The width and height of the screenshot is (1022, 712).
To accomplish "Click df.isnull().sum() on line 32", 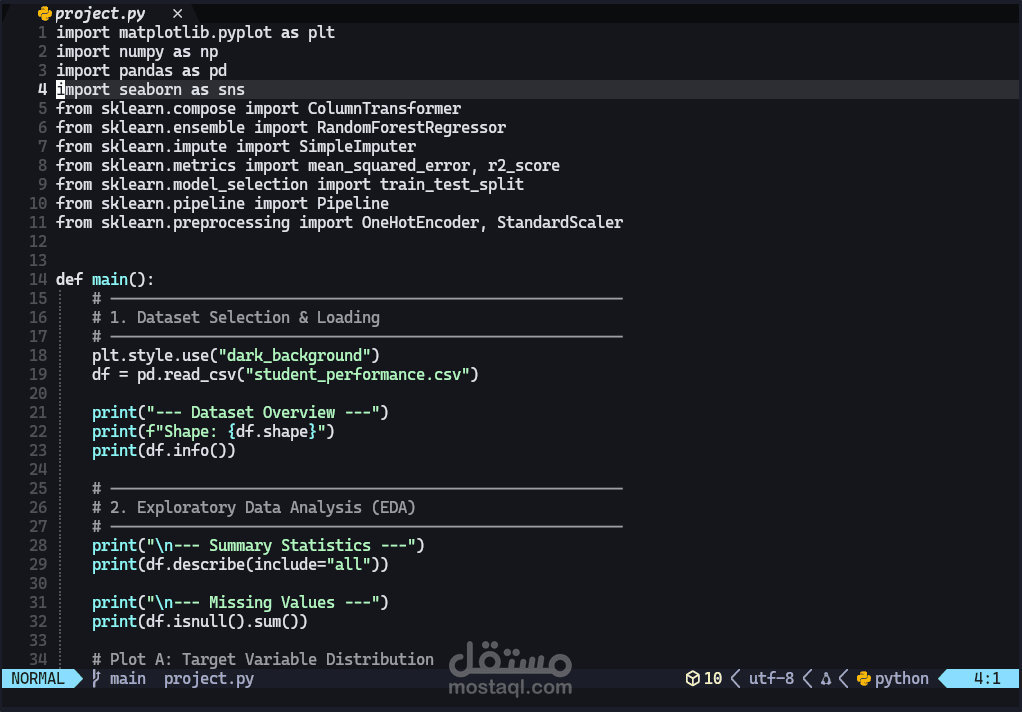I will click(222, 621).
